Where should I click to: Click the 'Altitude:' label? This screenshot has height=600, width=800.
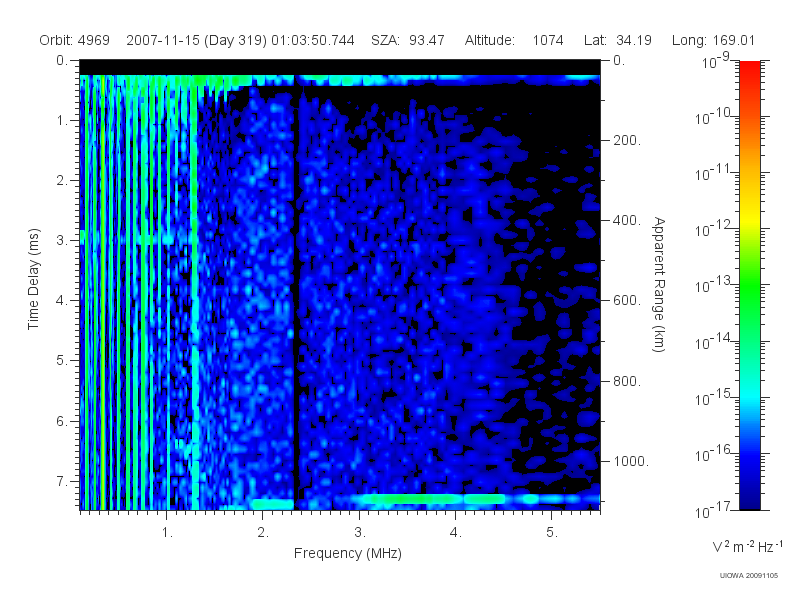point(490,40)
